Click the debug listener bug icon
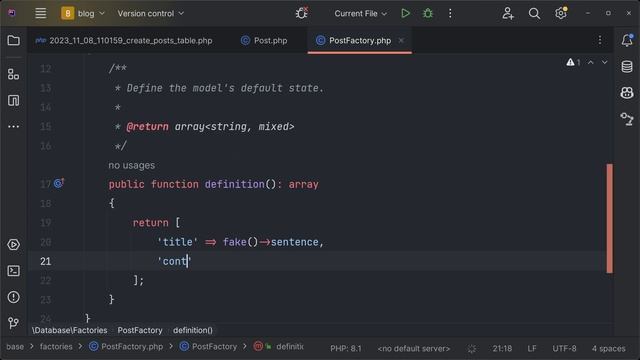 [302, 13]
